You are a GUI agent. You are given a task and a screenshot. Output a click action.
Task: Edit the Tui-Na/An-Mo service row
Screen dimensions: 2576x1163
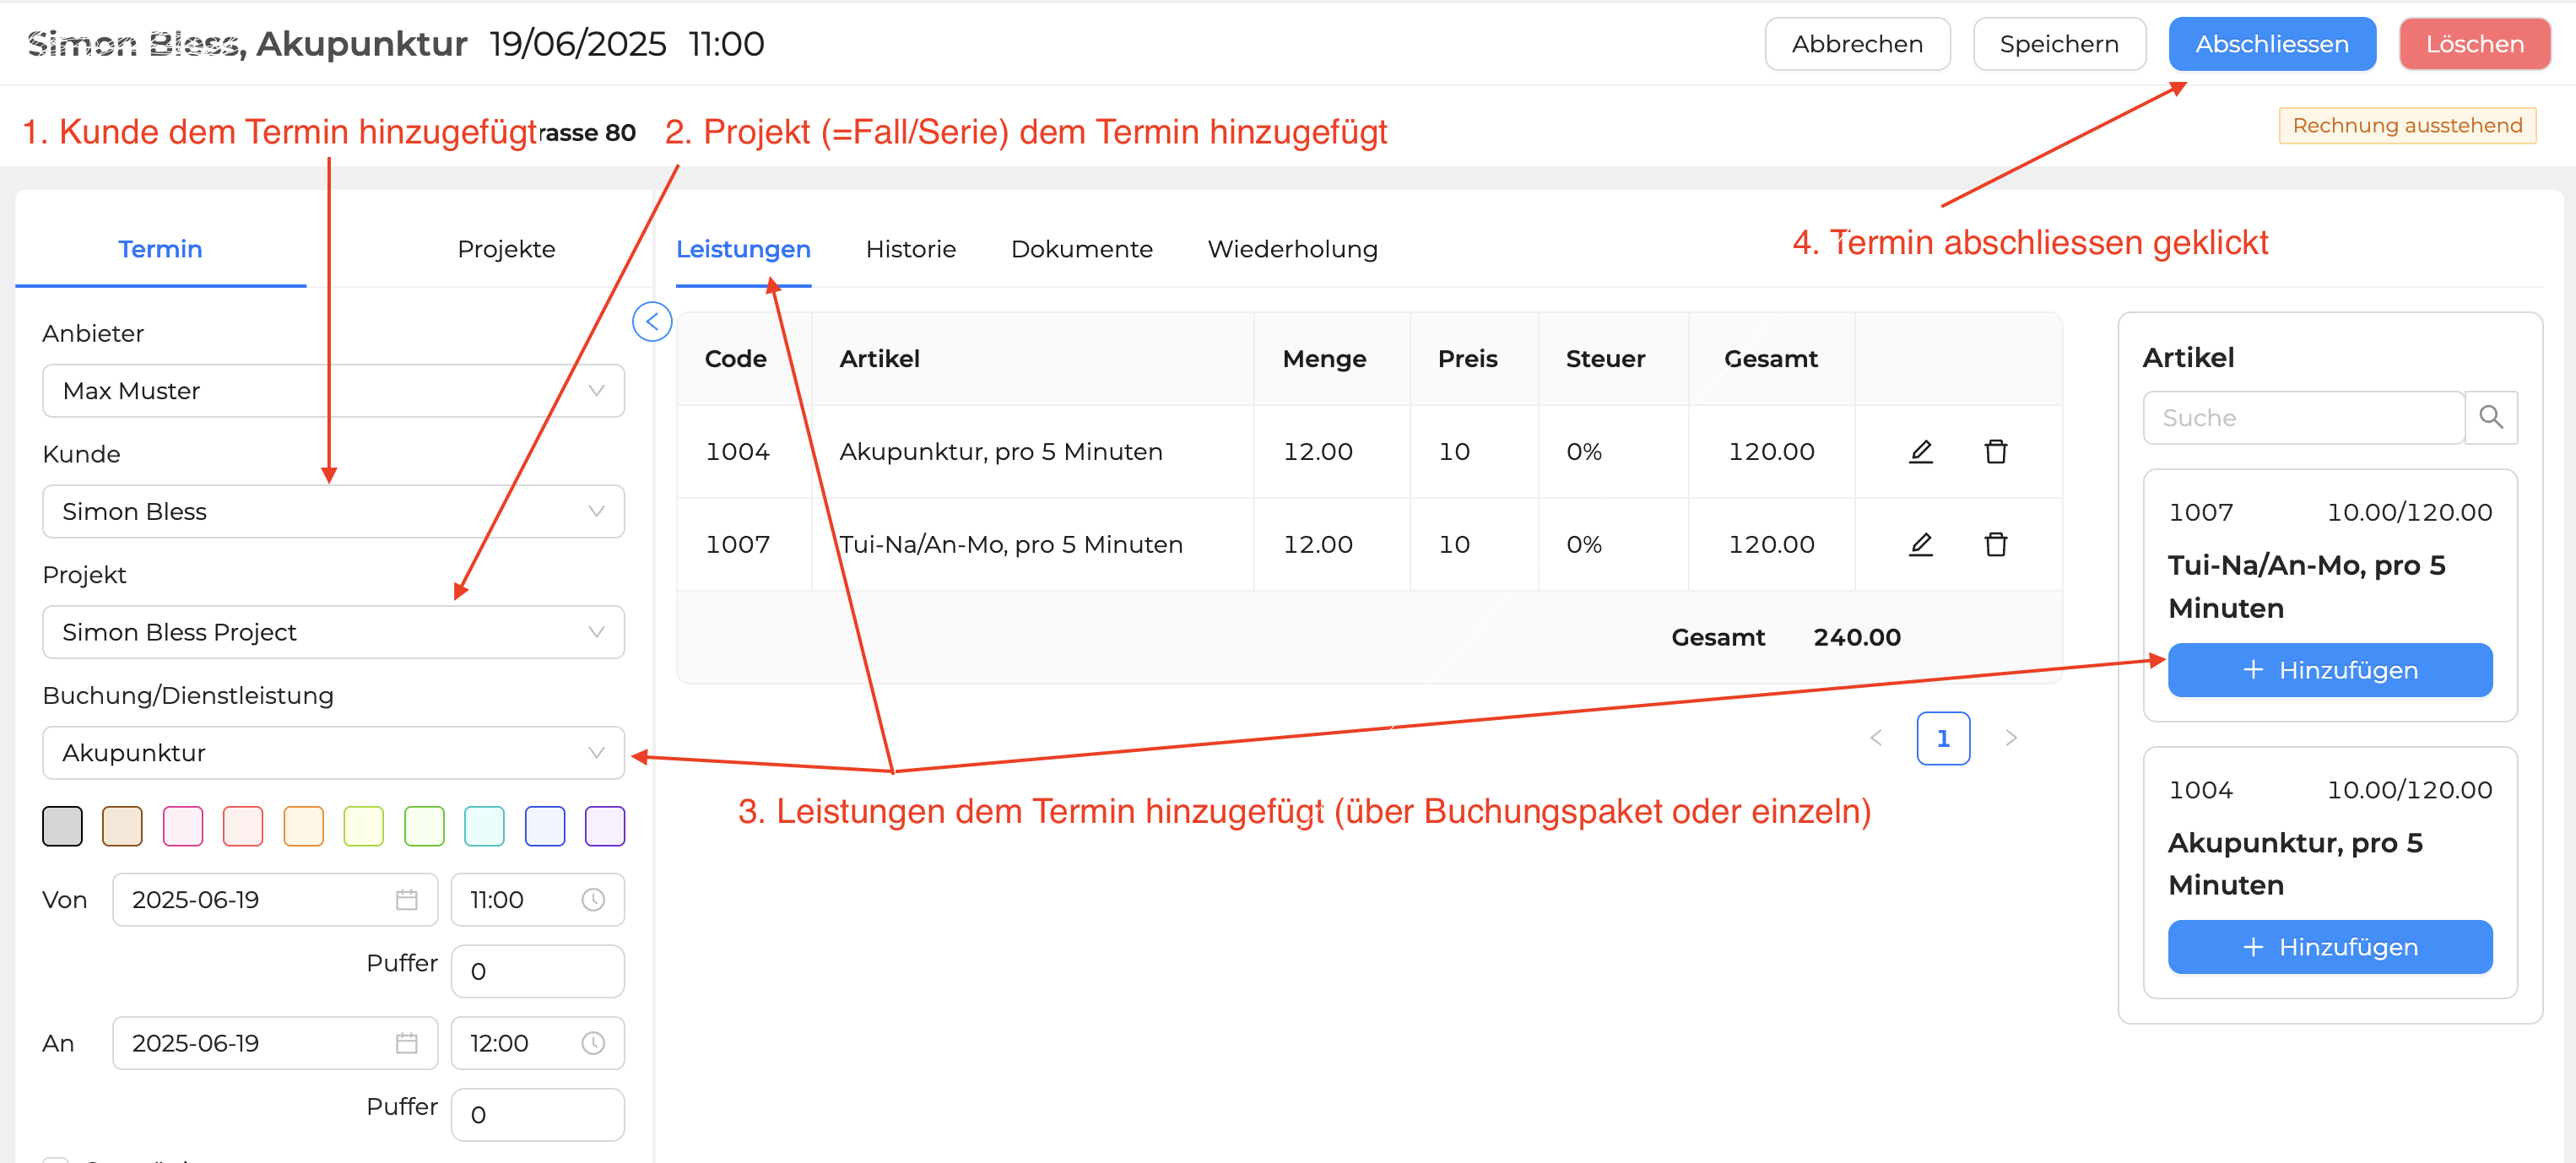pos(1920,544)
